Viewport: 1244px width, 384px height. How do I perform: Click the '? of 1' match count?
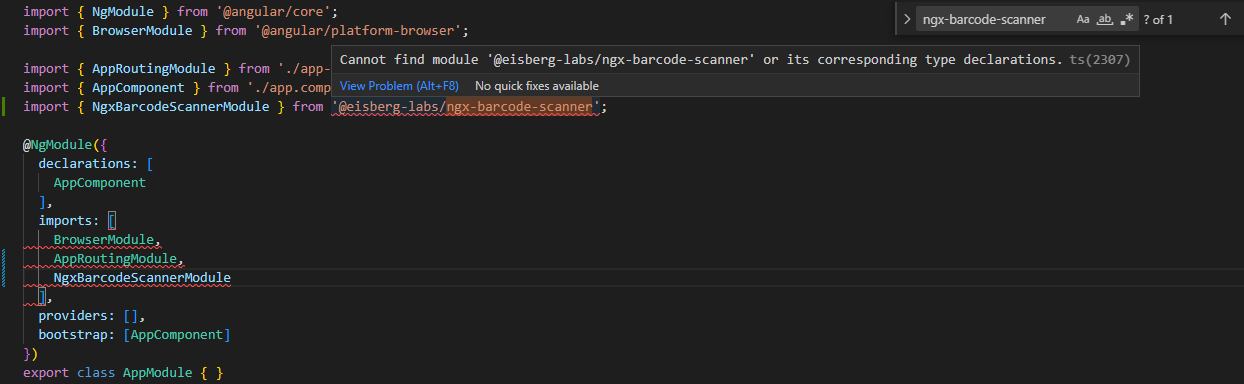[1159, 19]
